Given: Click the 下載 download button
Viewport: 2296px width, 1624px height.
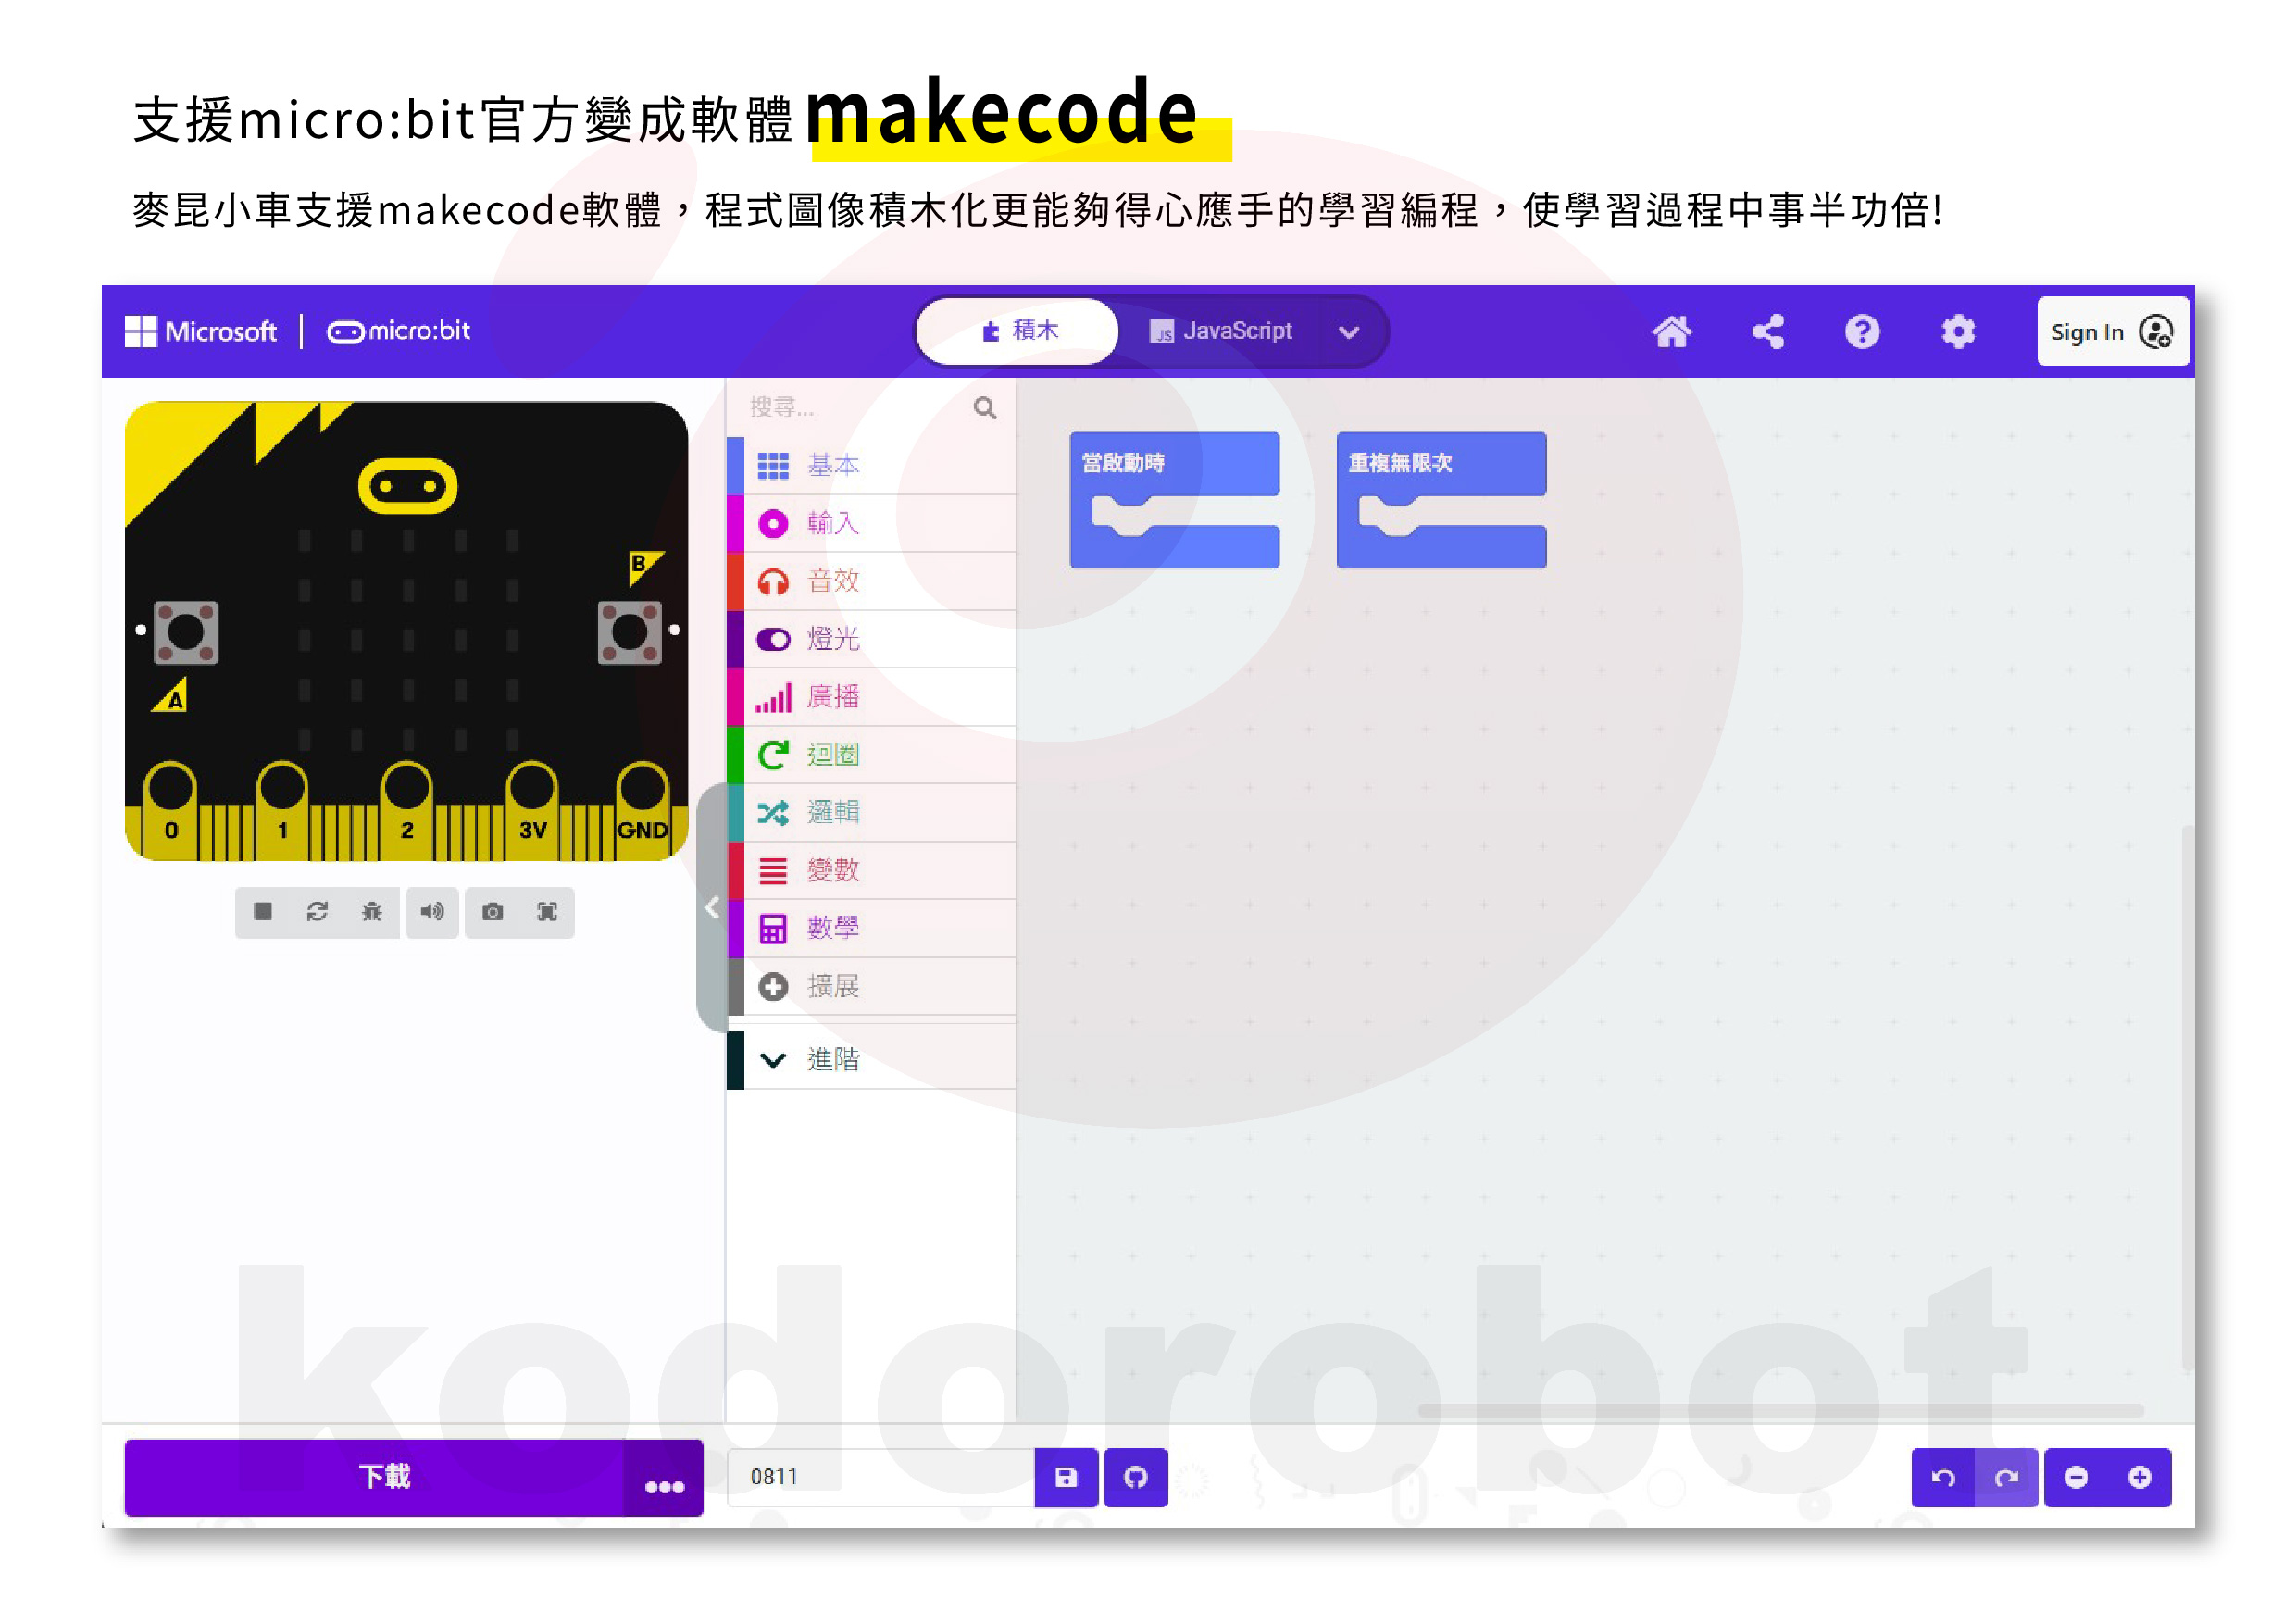Looking at the screenshot, I should [374, 1476].
